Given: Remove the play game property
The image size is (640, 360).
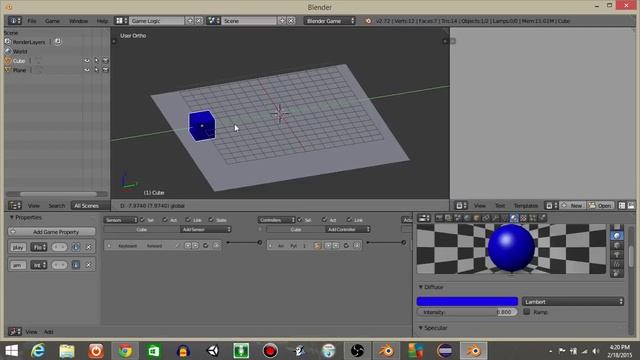Looking at the screenshot, I should (89, 247).
